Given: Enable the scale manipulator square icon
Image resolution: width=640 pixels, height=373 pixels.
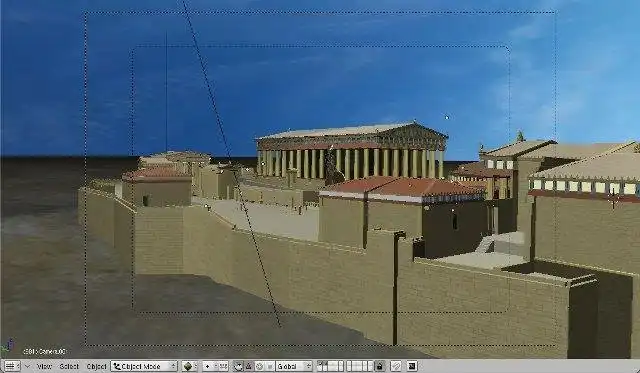Looking at the screenshot, I should coord(270,366).
